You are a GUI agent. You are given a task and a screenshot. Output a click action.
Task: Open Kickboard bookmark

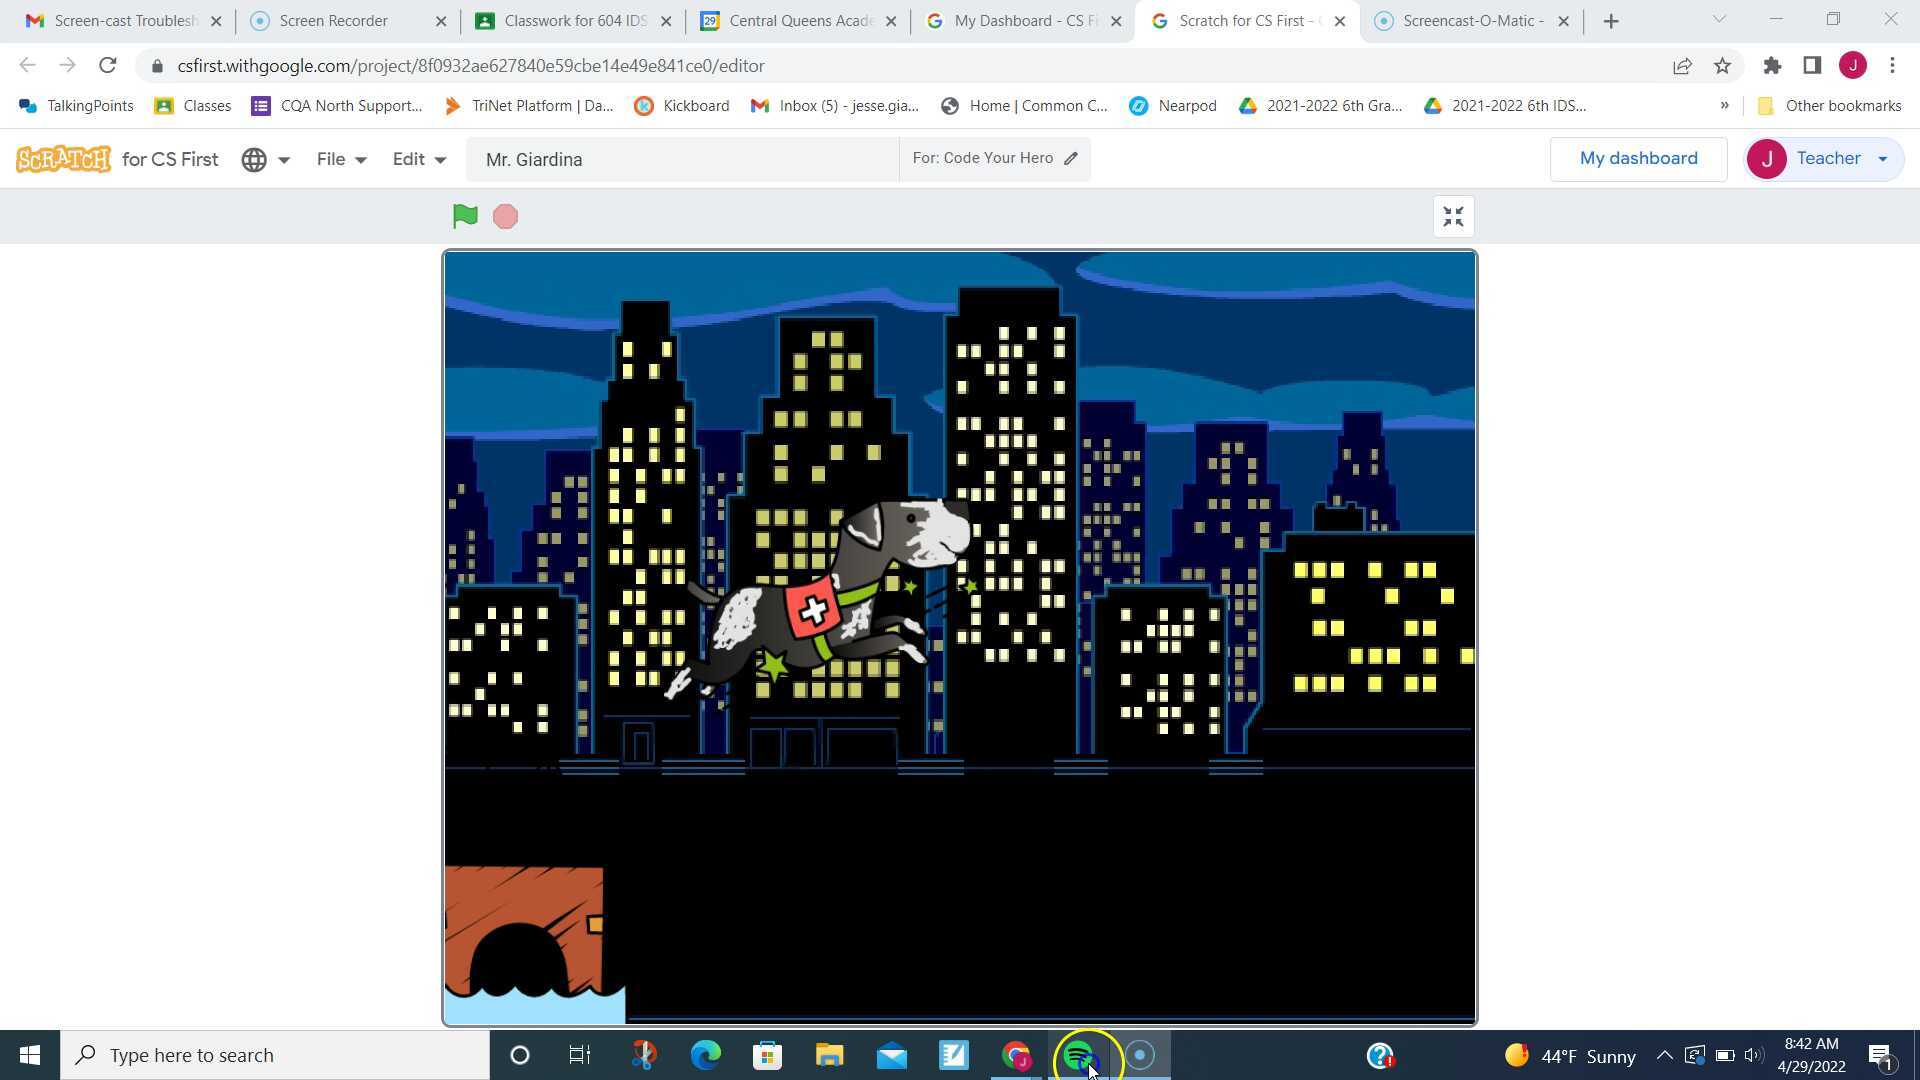click(682, 106)
